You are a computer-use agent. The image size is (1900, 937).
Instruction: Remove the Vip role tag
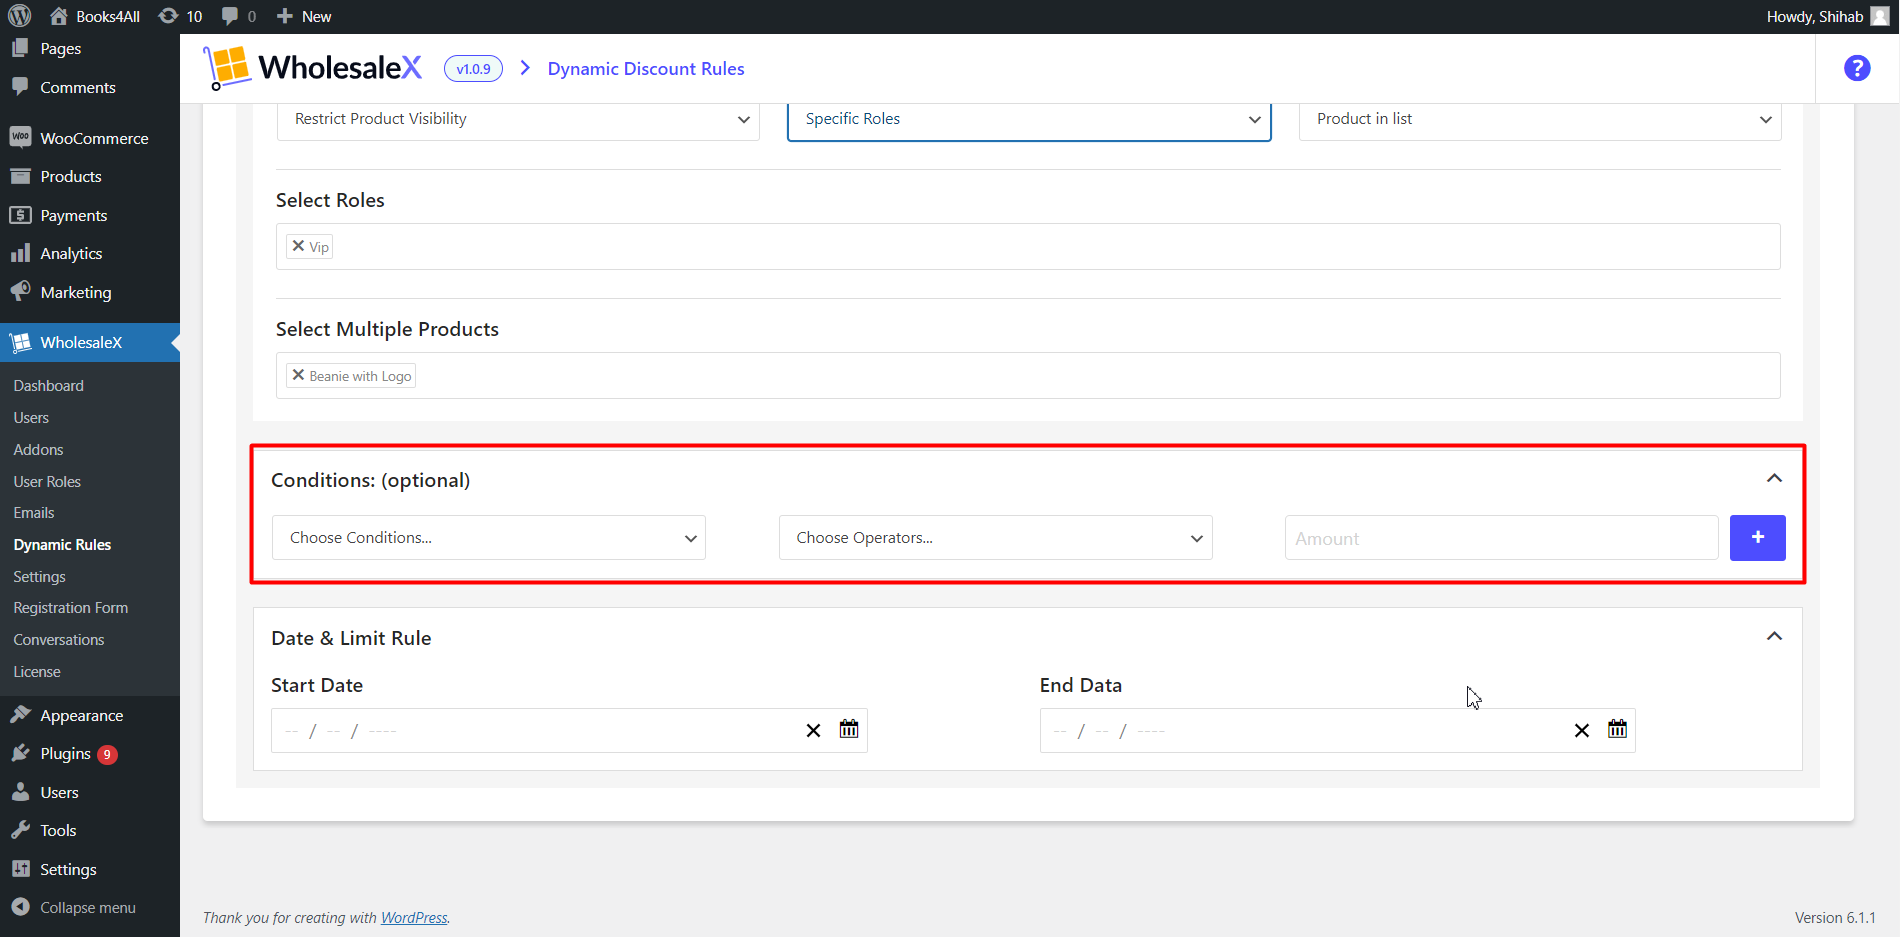(298, 246)
